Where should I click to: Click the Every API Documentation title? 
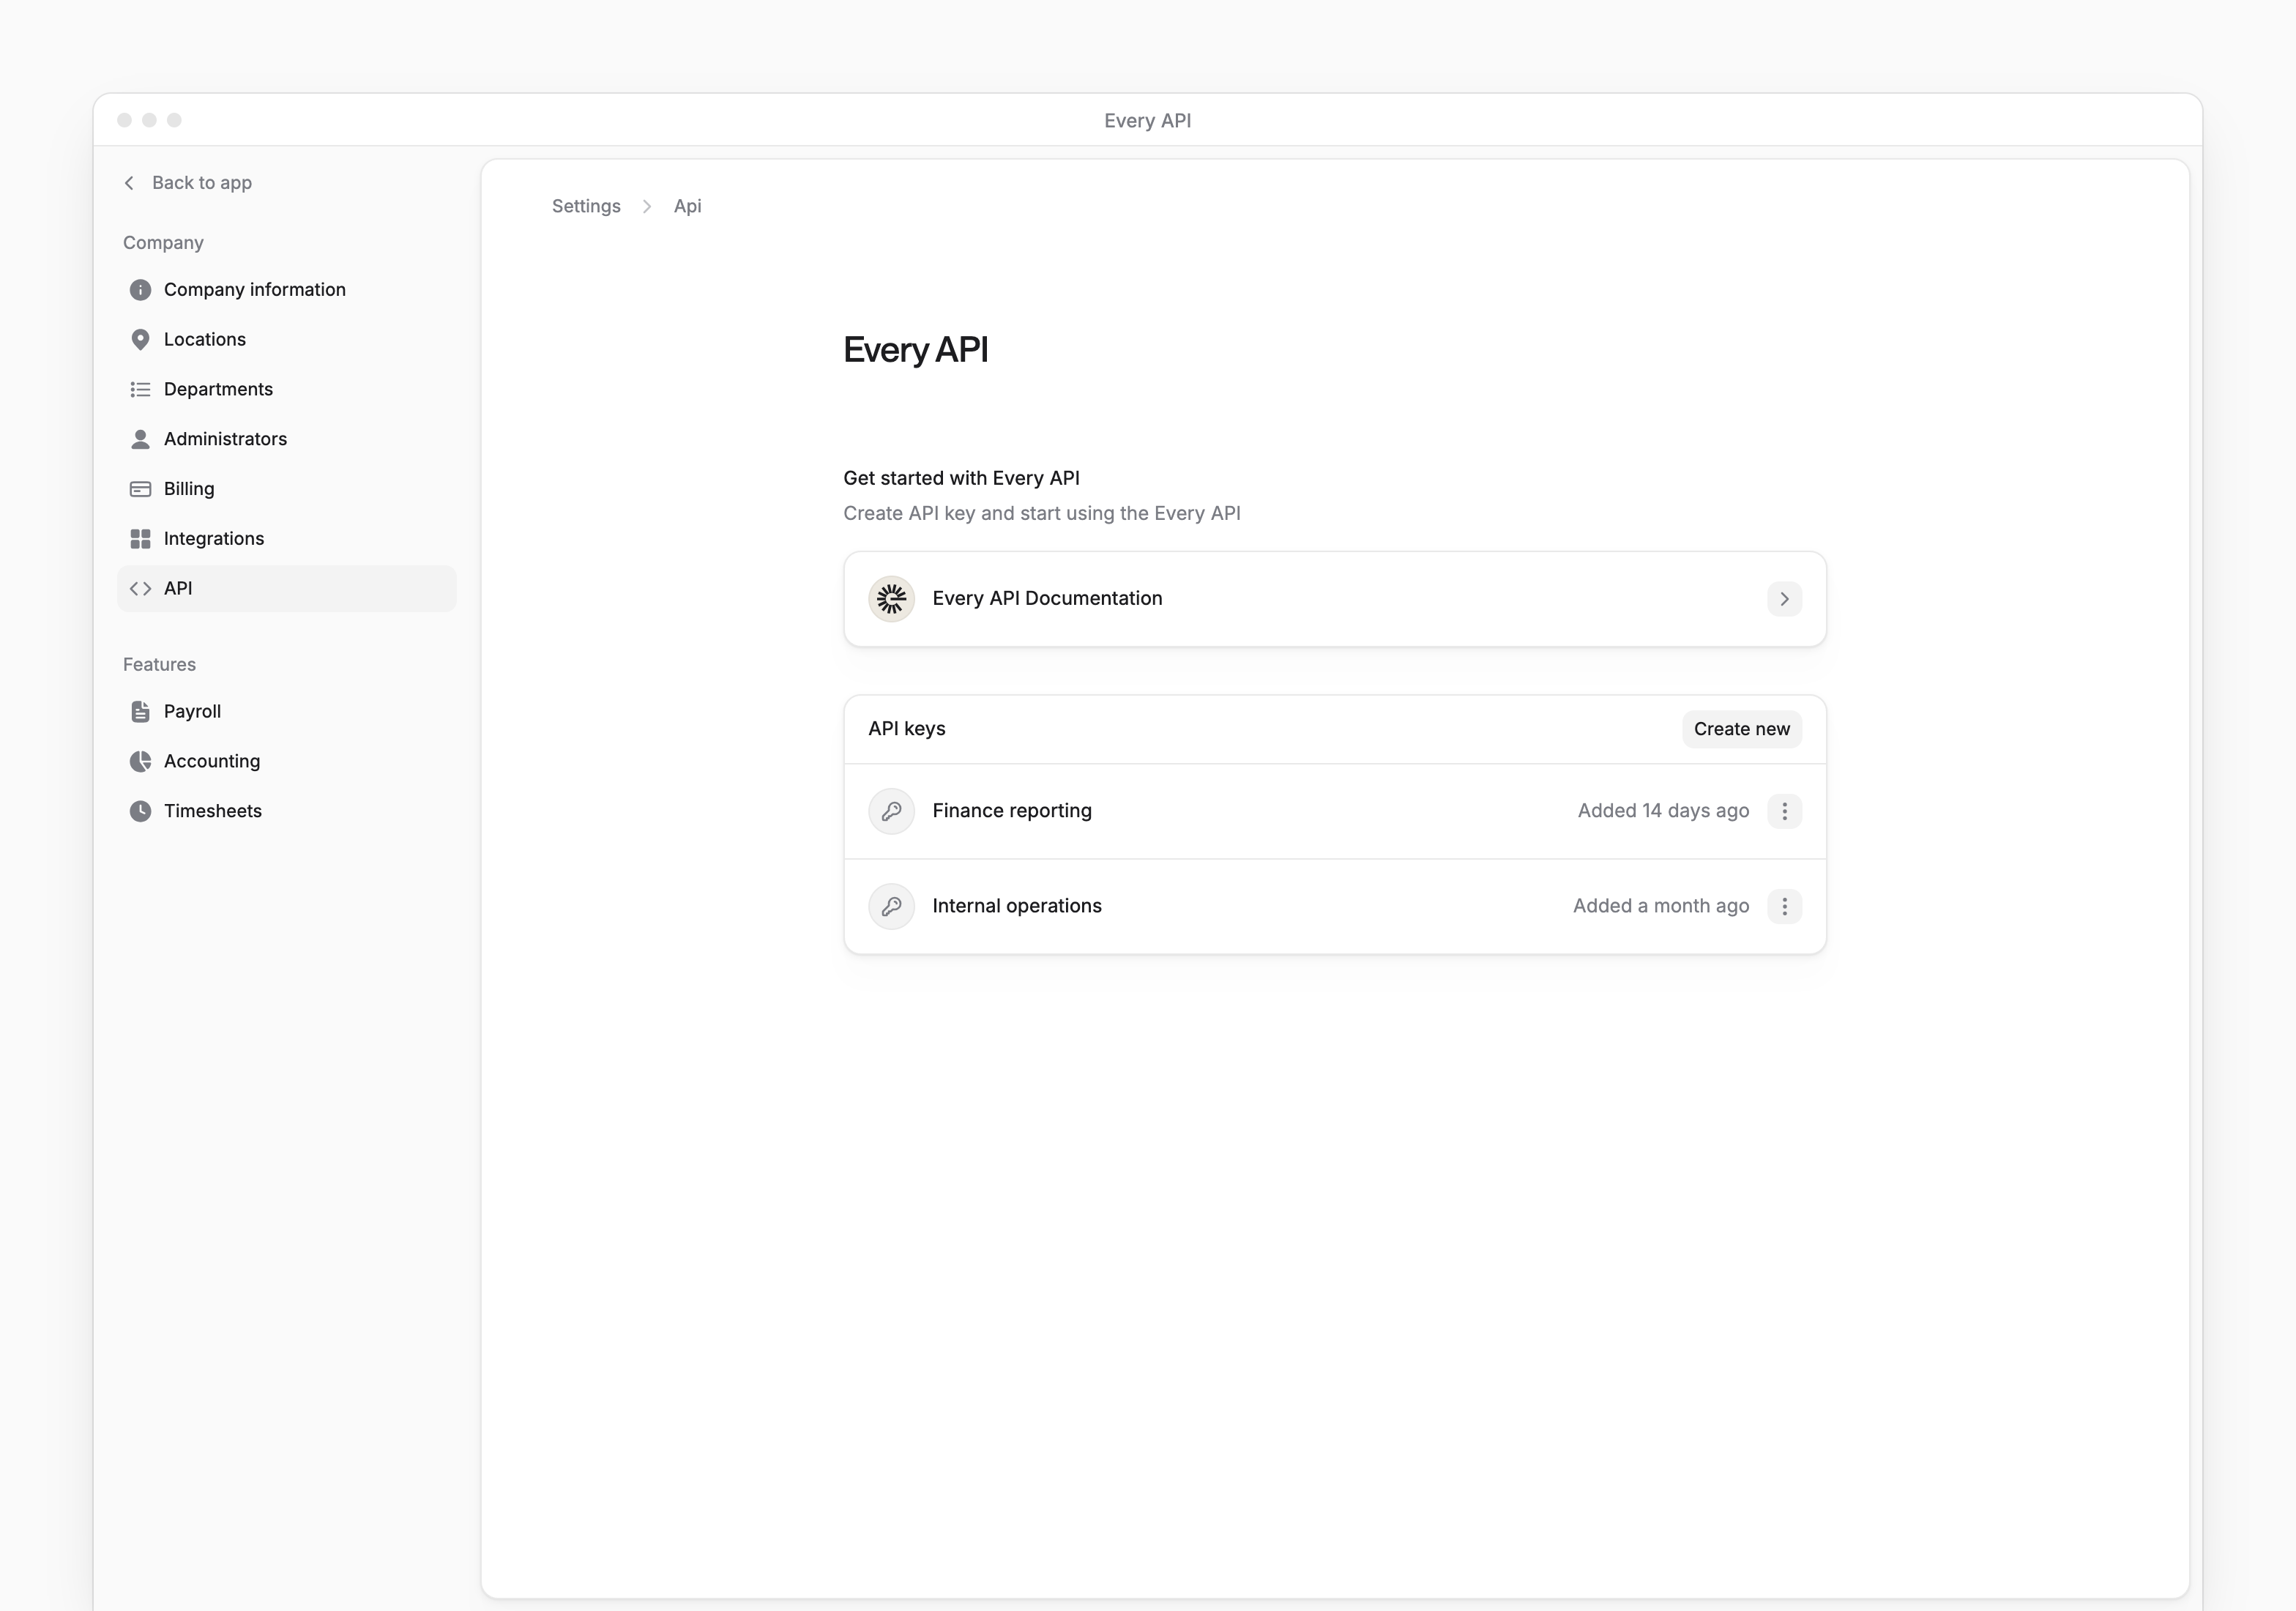[1047, 598]
